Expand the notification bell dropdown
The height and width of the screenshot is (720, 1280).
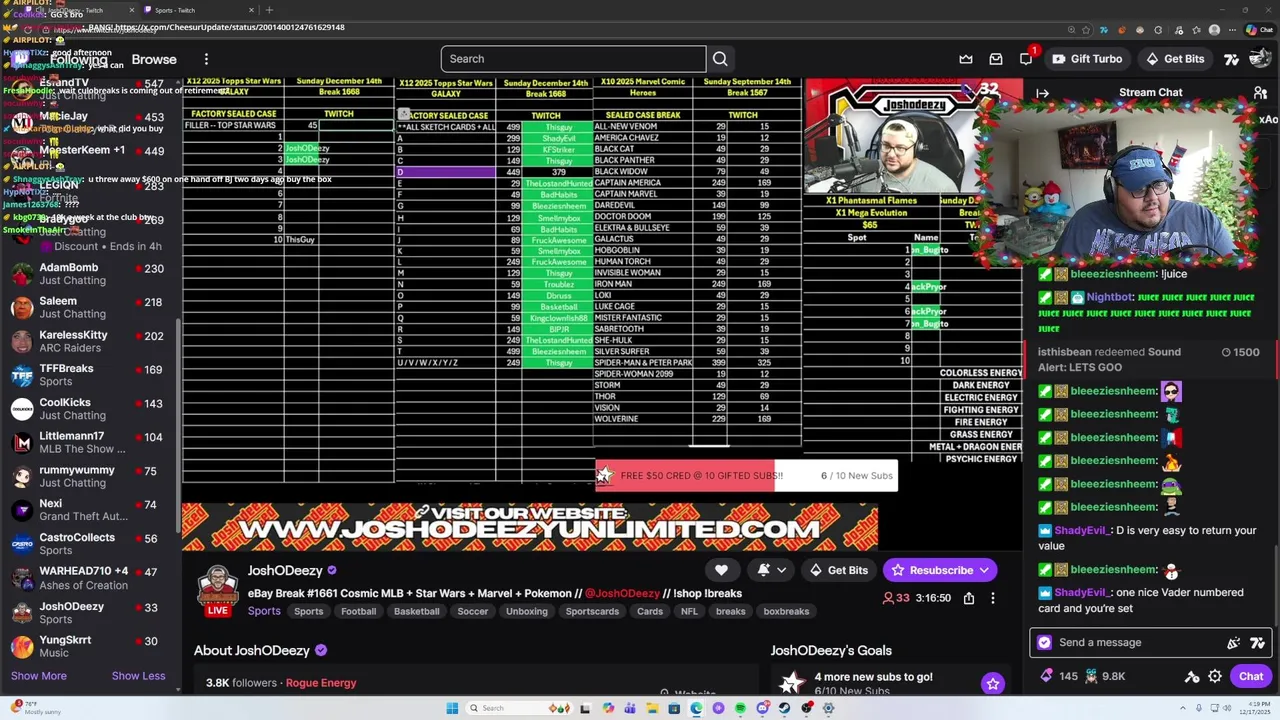tap(781, 570)
